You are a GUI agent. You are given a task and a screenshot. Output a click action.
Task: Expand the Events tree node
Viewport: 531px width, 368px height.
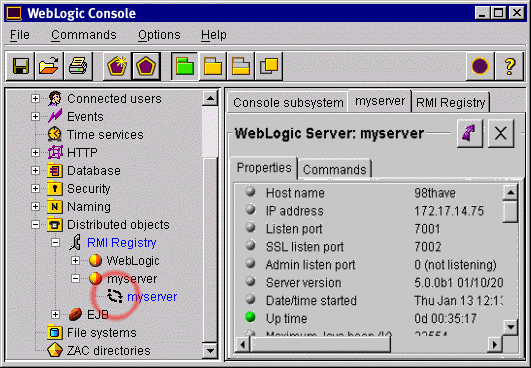pyautogui.click(x=35, y=116)
